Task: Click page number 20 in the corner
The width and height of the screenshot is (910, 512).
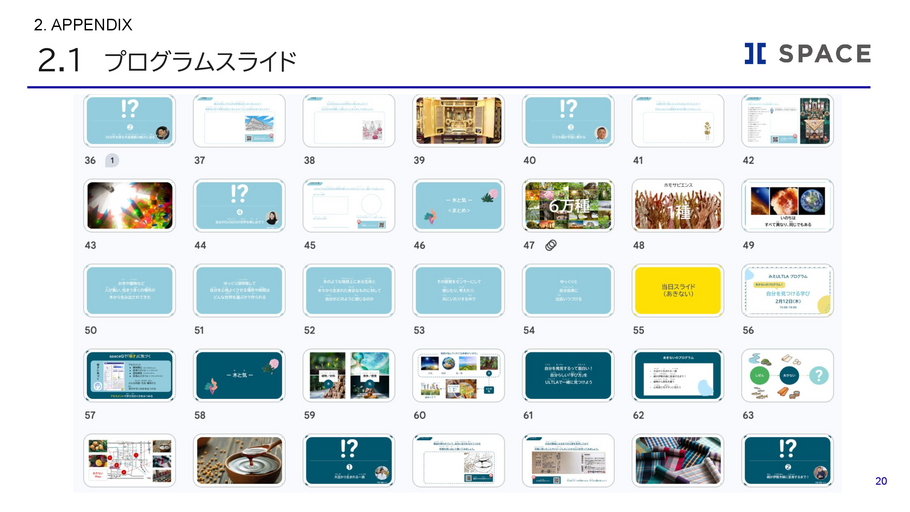Action: (880, 481)
